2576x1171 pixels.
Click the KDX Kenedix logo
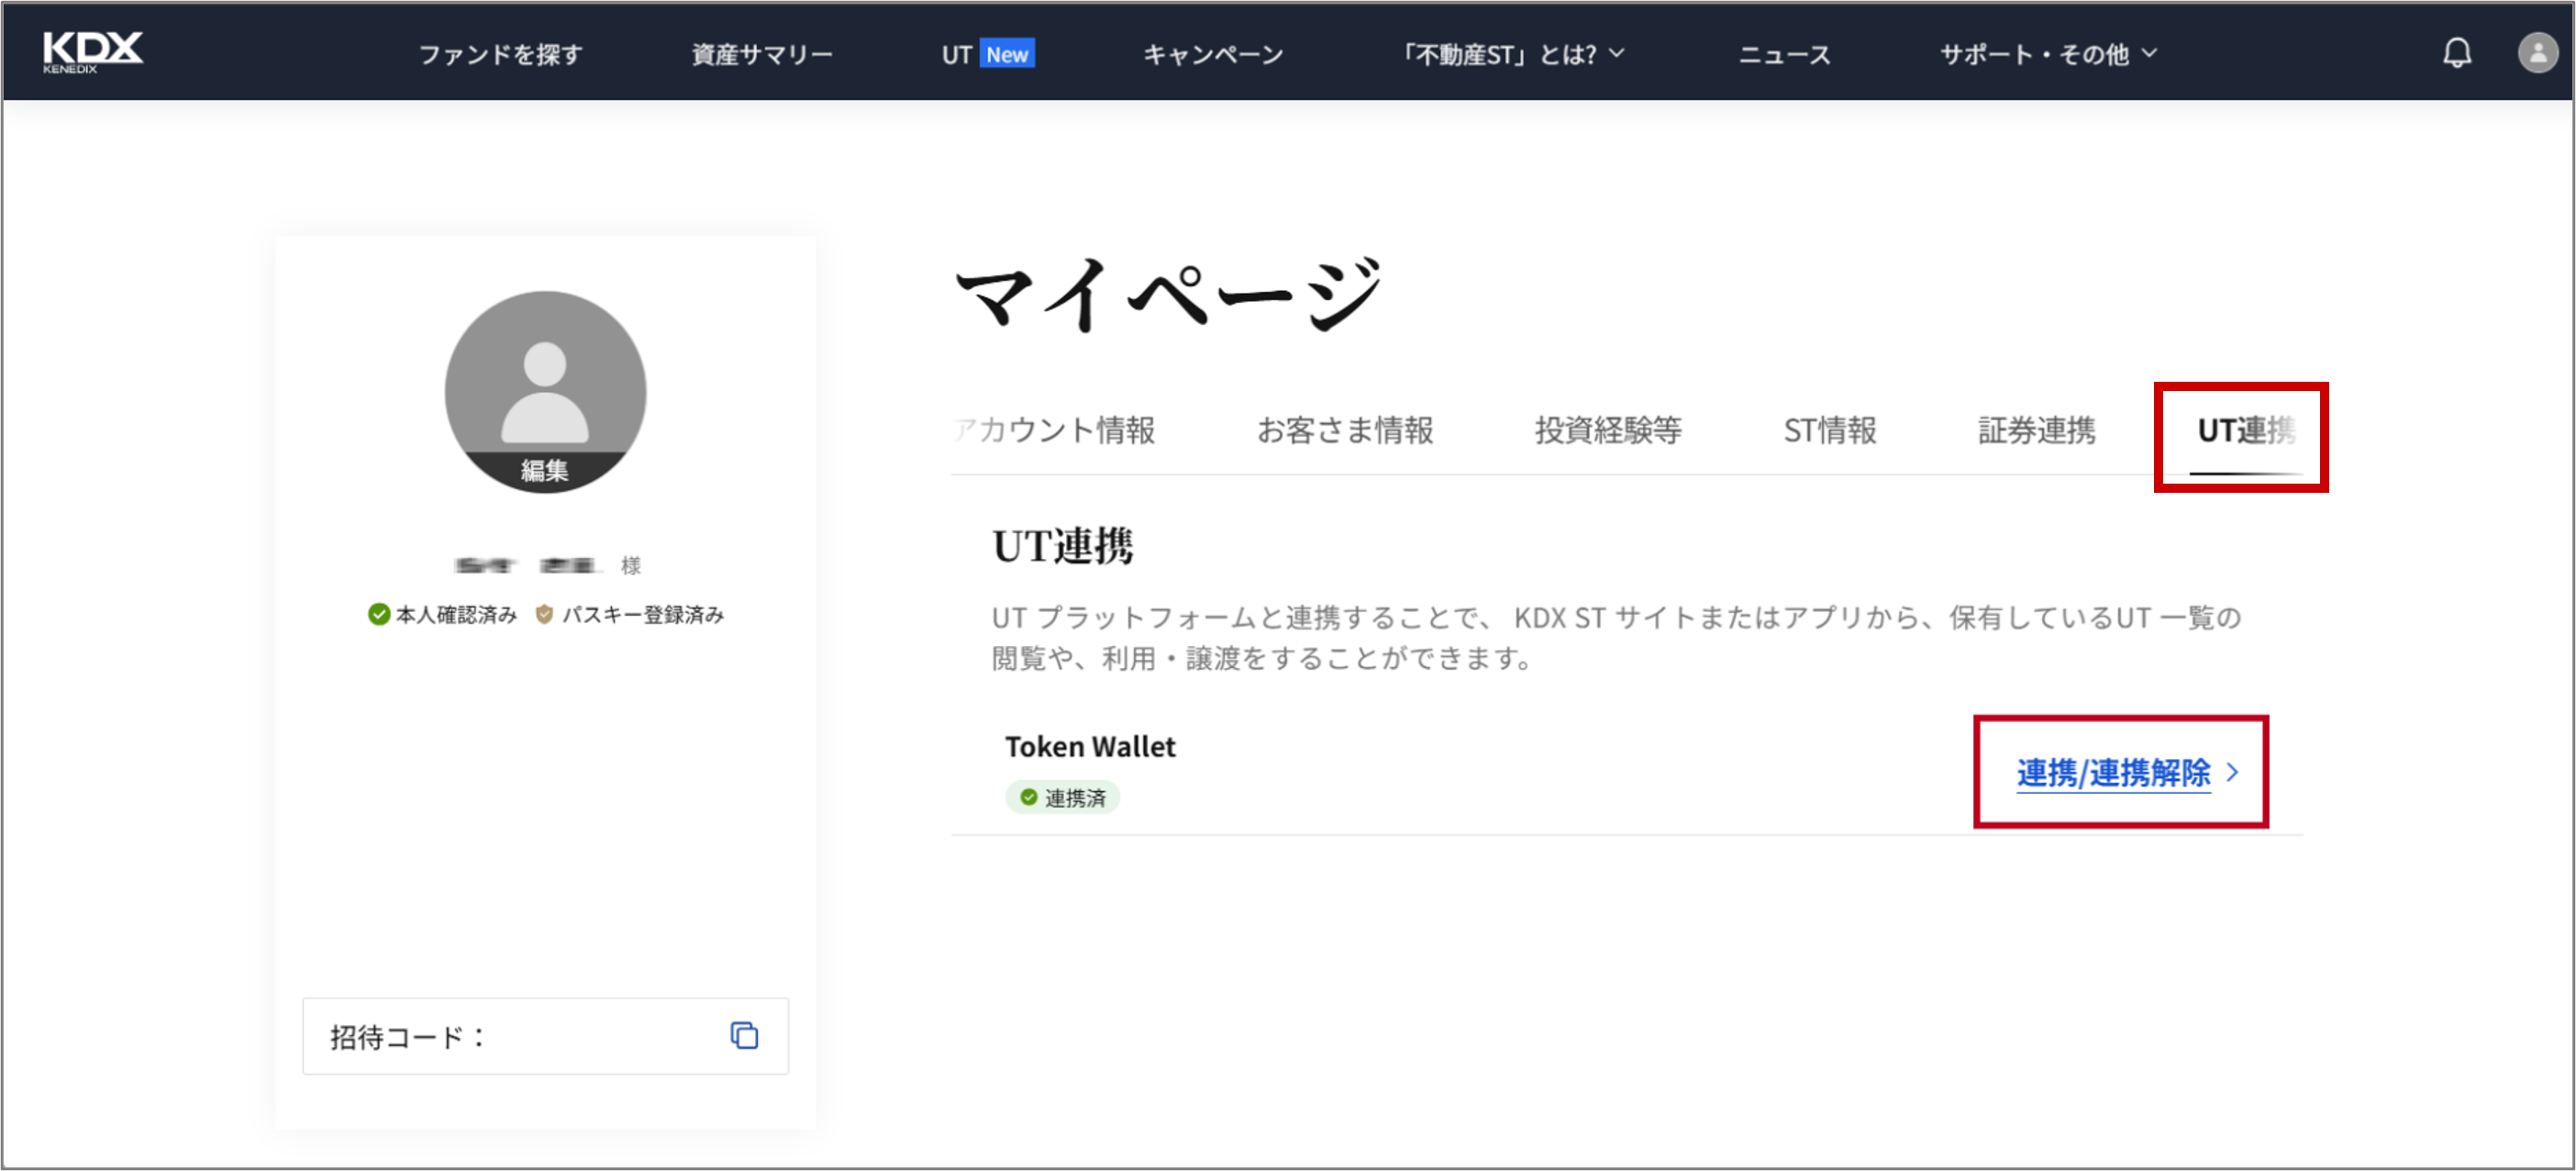[x=92, y=52]
